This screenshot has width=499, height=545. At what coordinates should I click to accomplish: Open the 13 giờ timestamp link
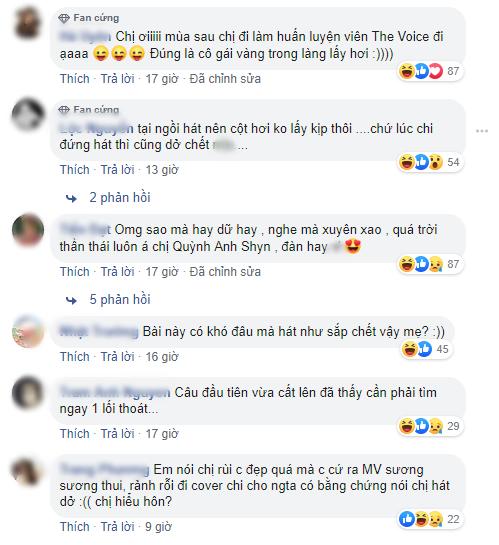(x=162, y=170)
